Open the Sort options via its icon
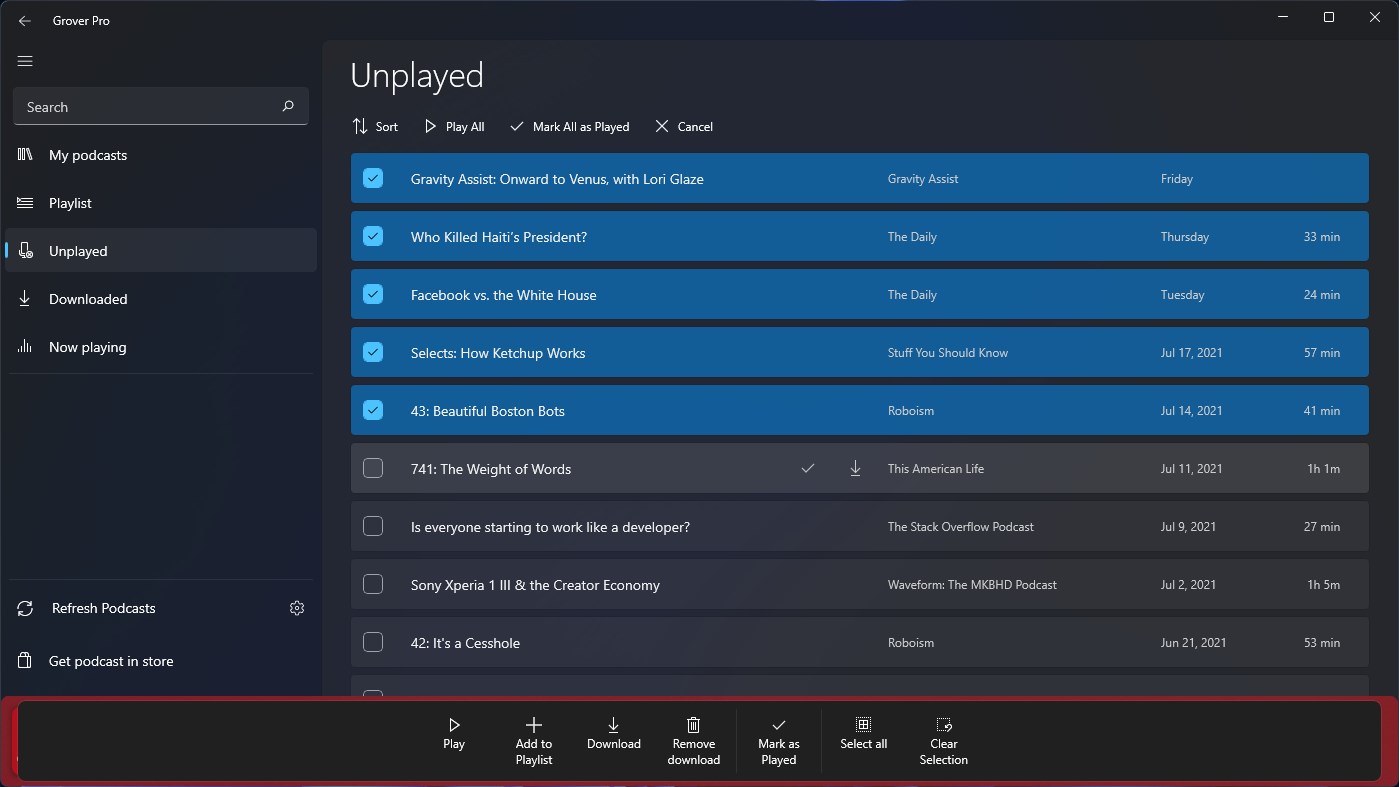The width and height of the screenshot is (1399, 787). tap(358, 126)
